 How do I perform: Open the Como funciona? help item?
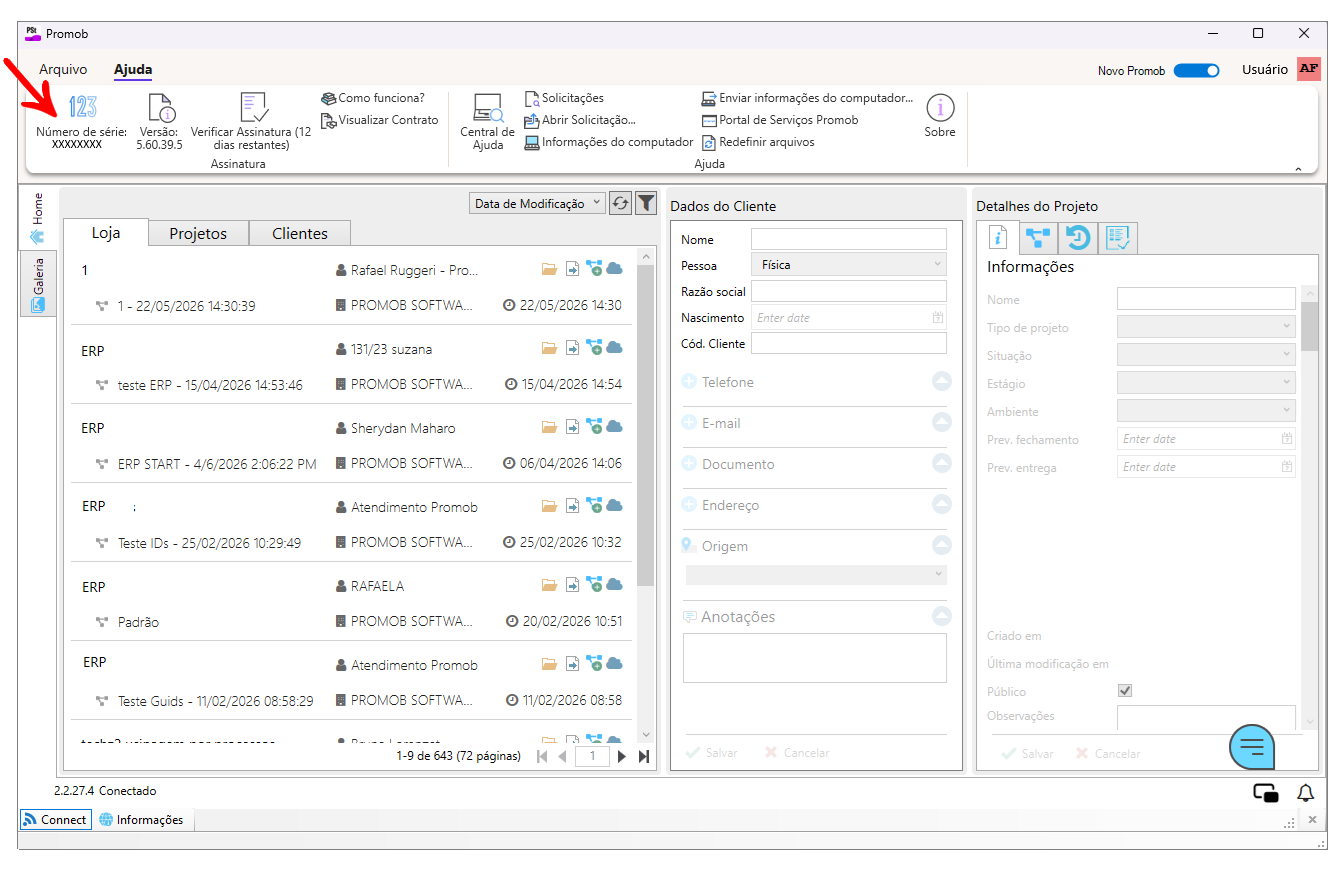click(x=373, y=98)
